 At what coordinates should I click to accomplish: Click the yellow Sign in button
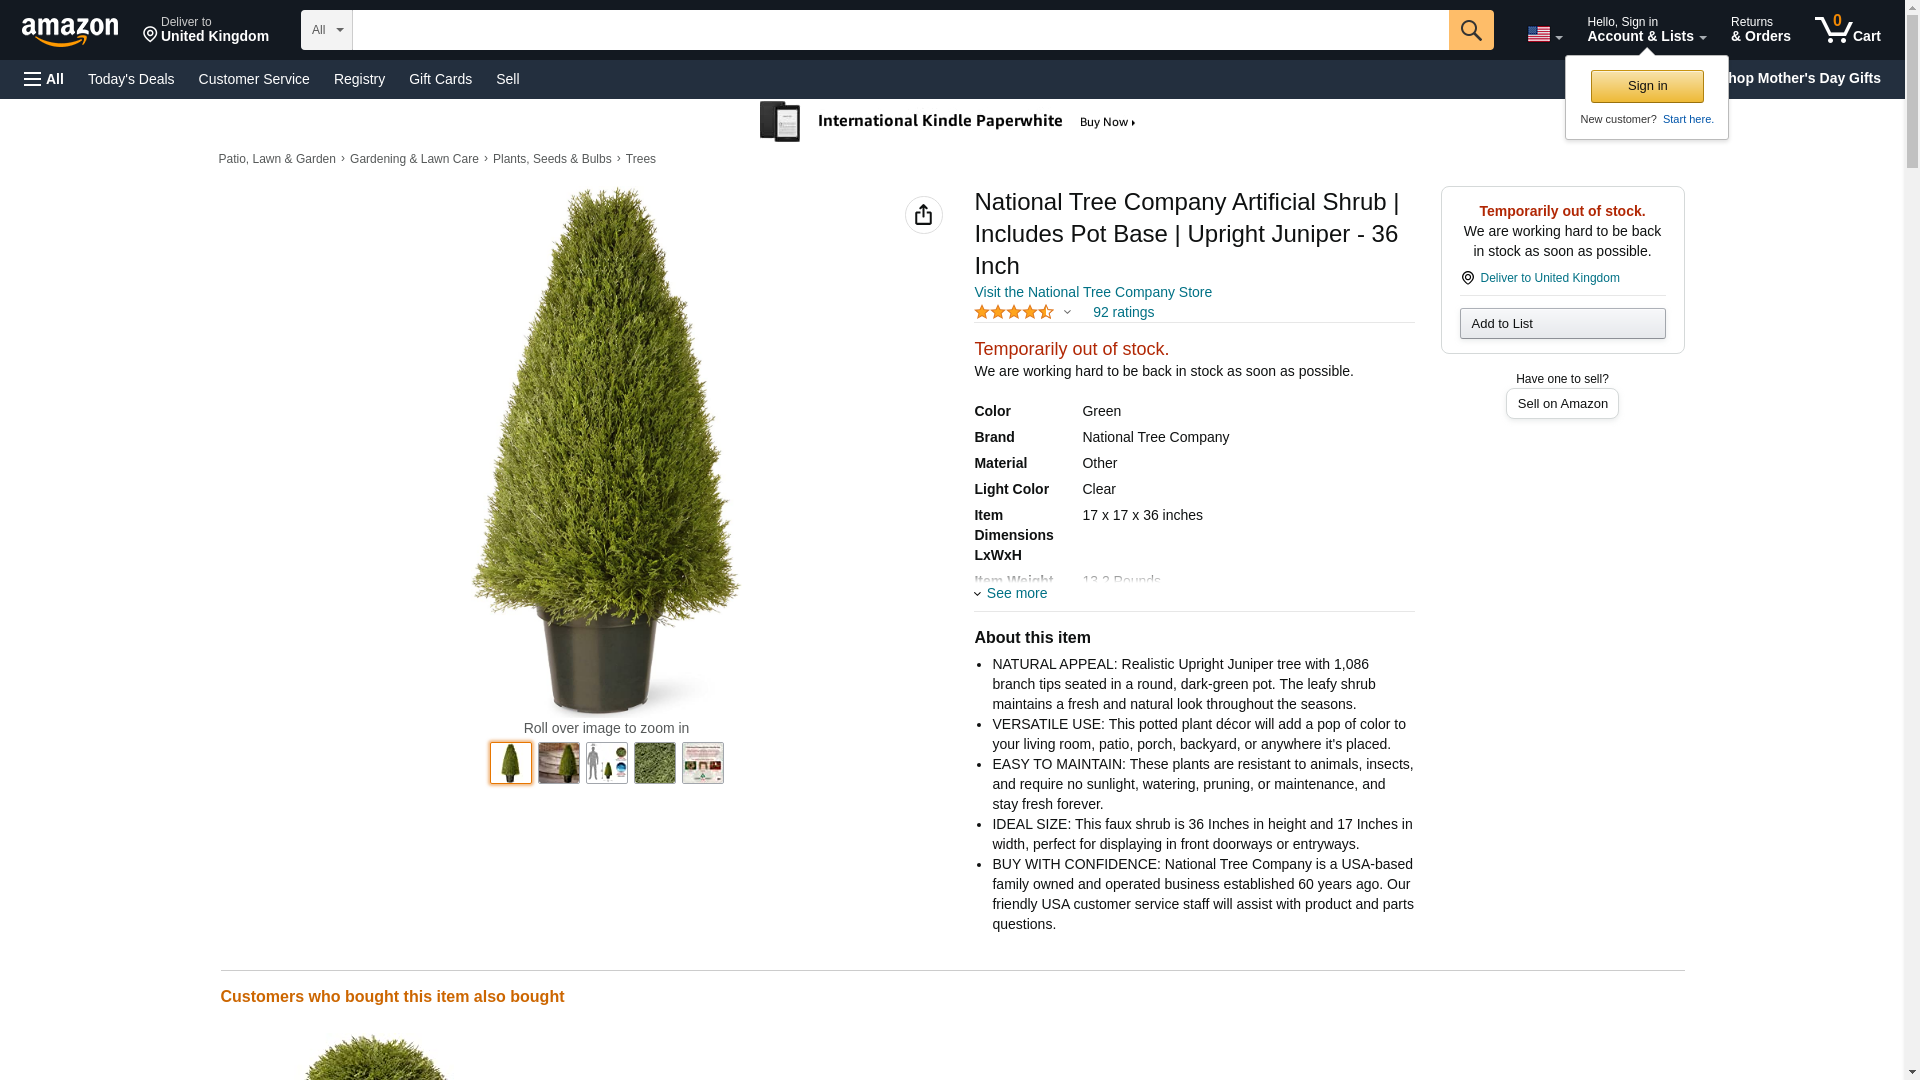[x=1647, y=86]
